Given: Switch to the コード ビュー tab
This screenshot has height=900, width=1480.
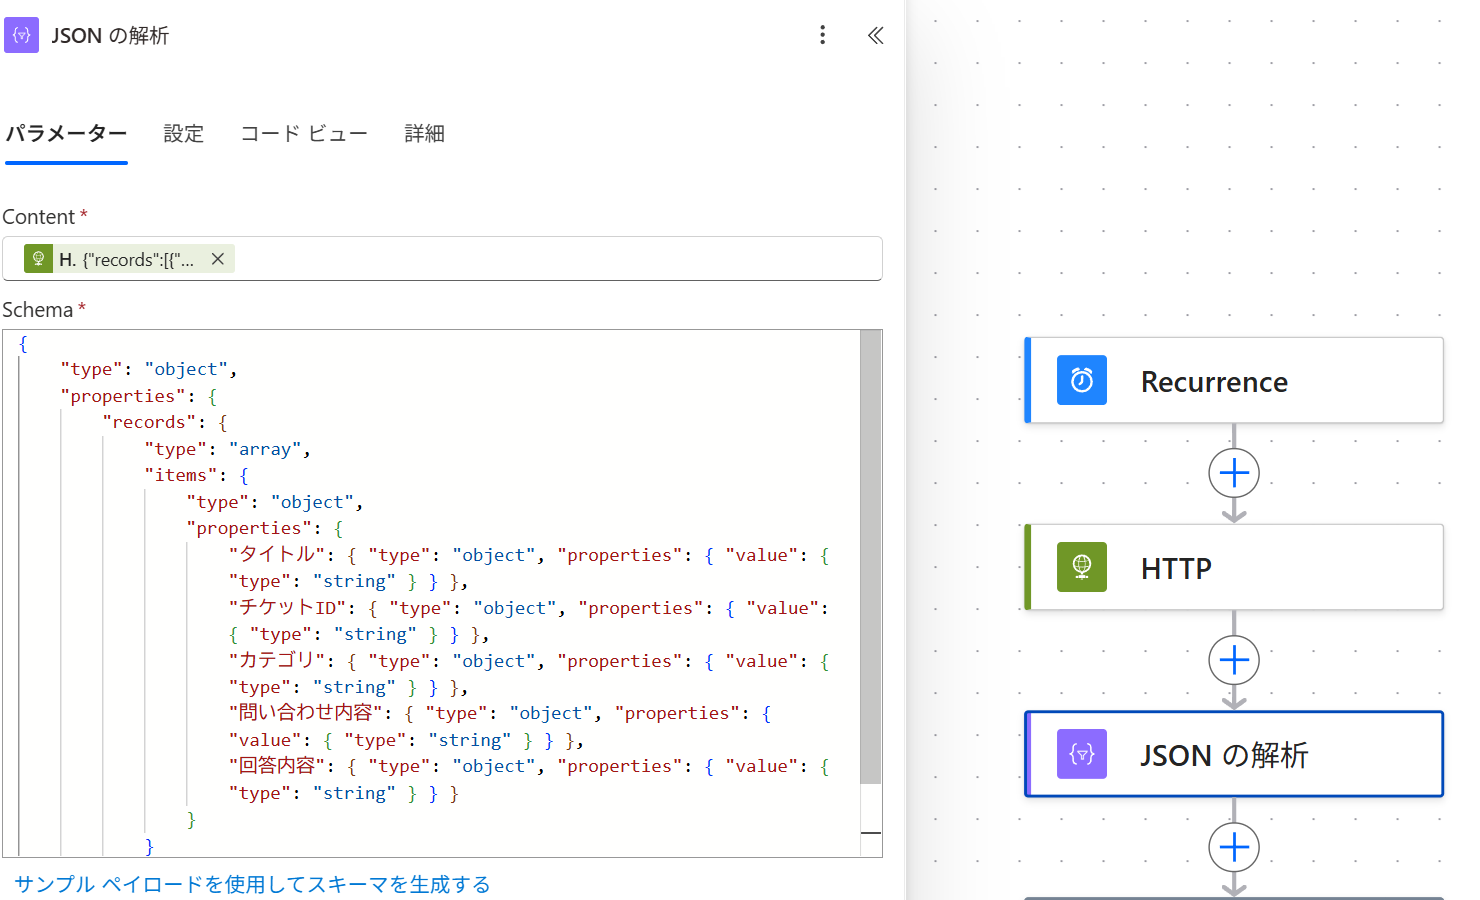Looking at the screenshot, I should (x=304, y=134).
